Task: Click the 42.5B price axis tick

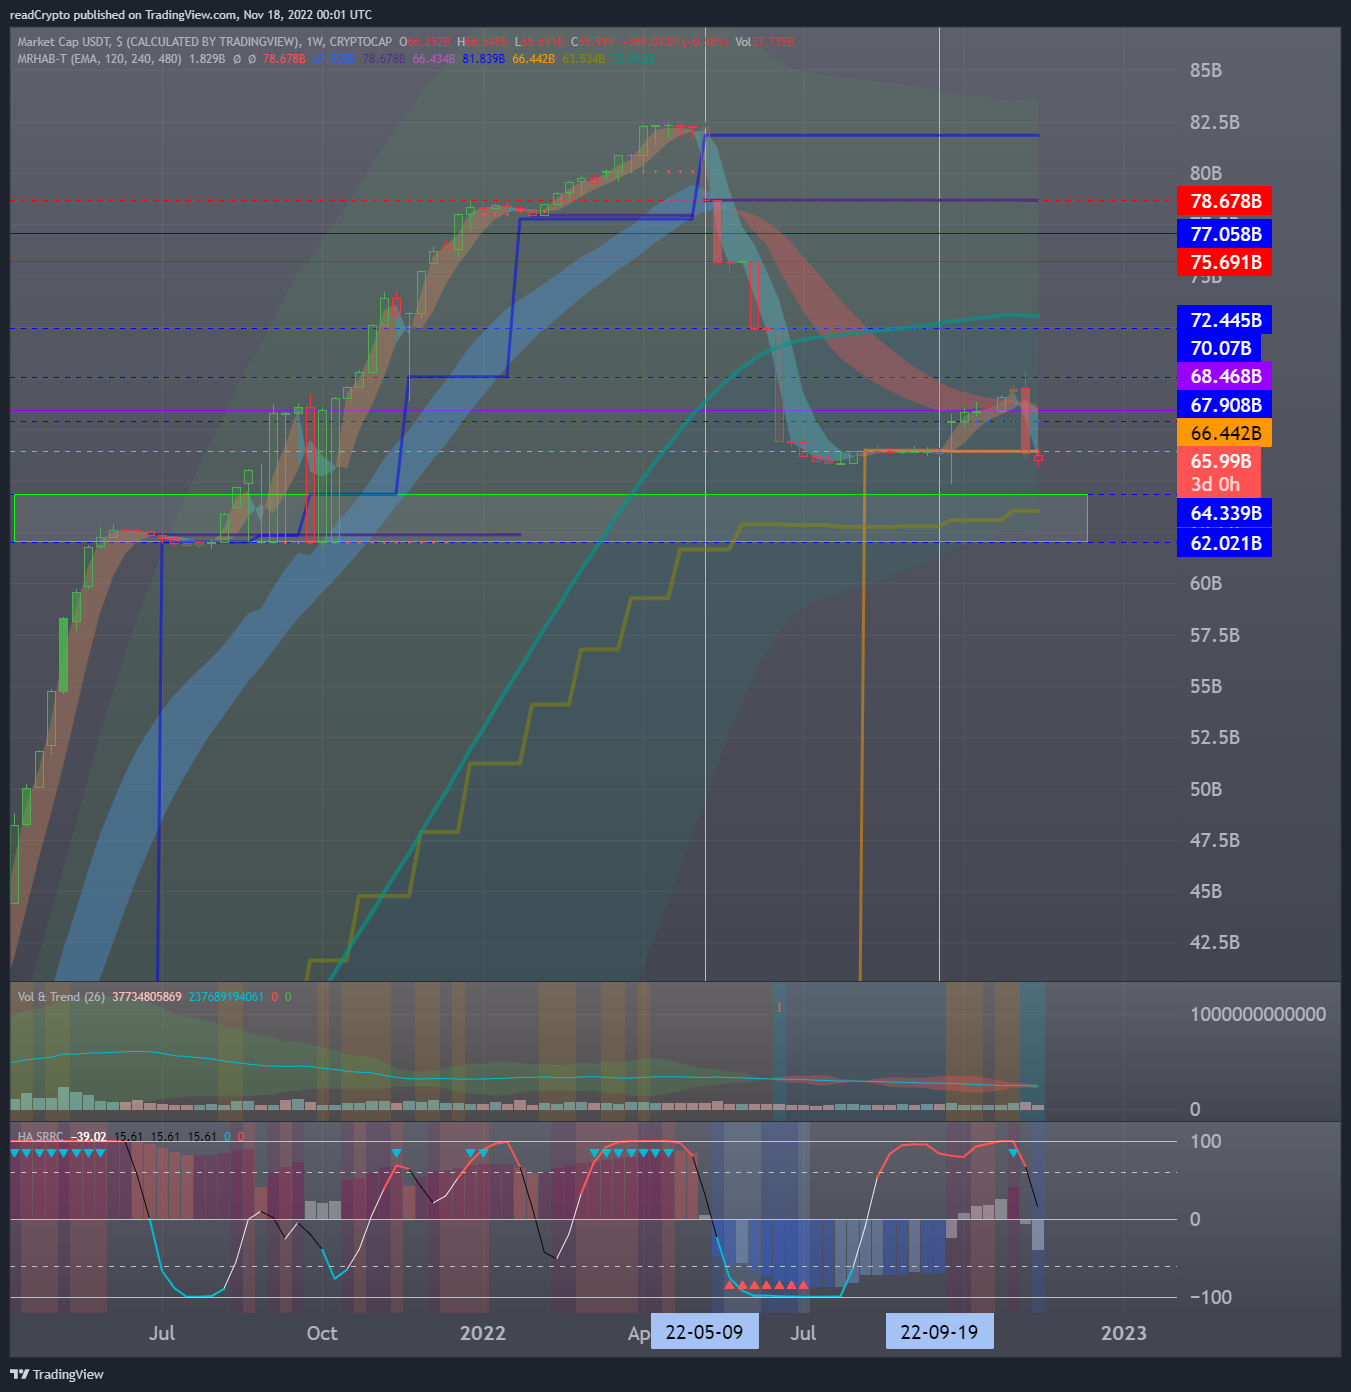Action: pos(1215,942)
